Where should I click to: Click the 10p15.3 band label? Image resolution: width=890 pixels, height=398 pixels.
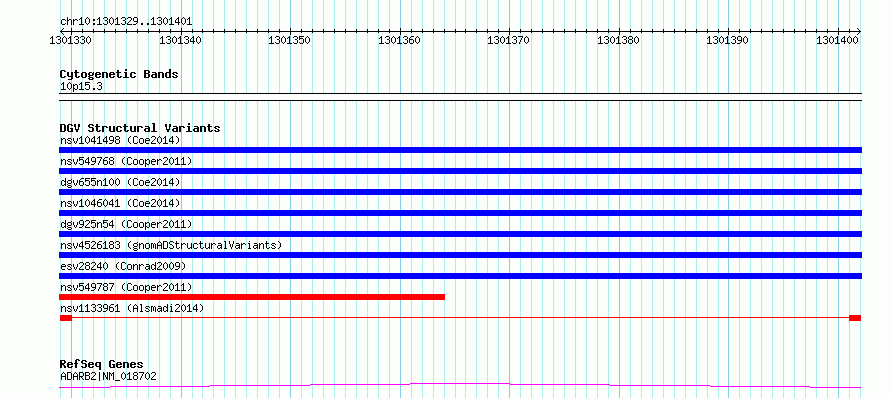[x=81, y=87]
